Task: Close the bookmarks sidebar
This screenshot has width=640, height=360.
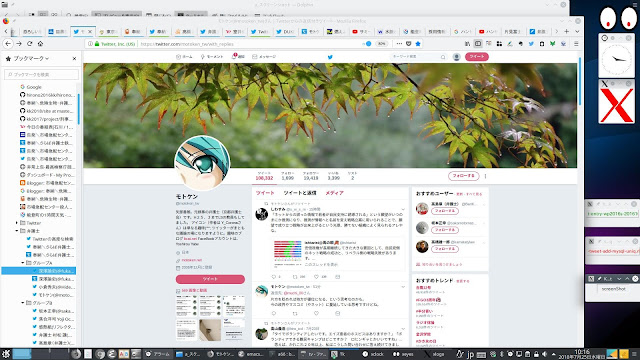Action: coord(74,59)
